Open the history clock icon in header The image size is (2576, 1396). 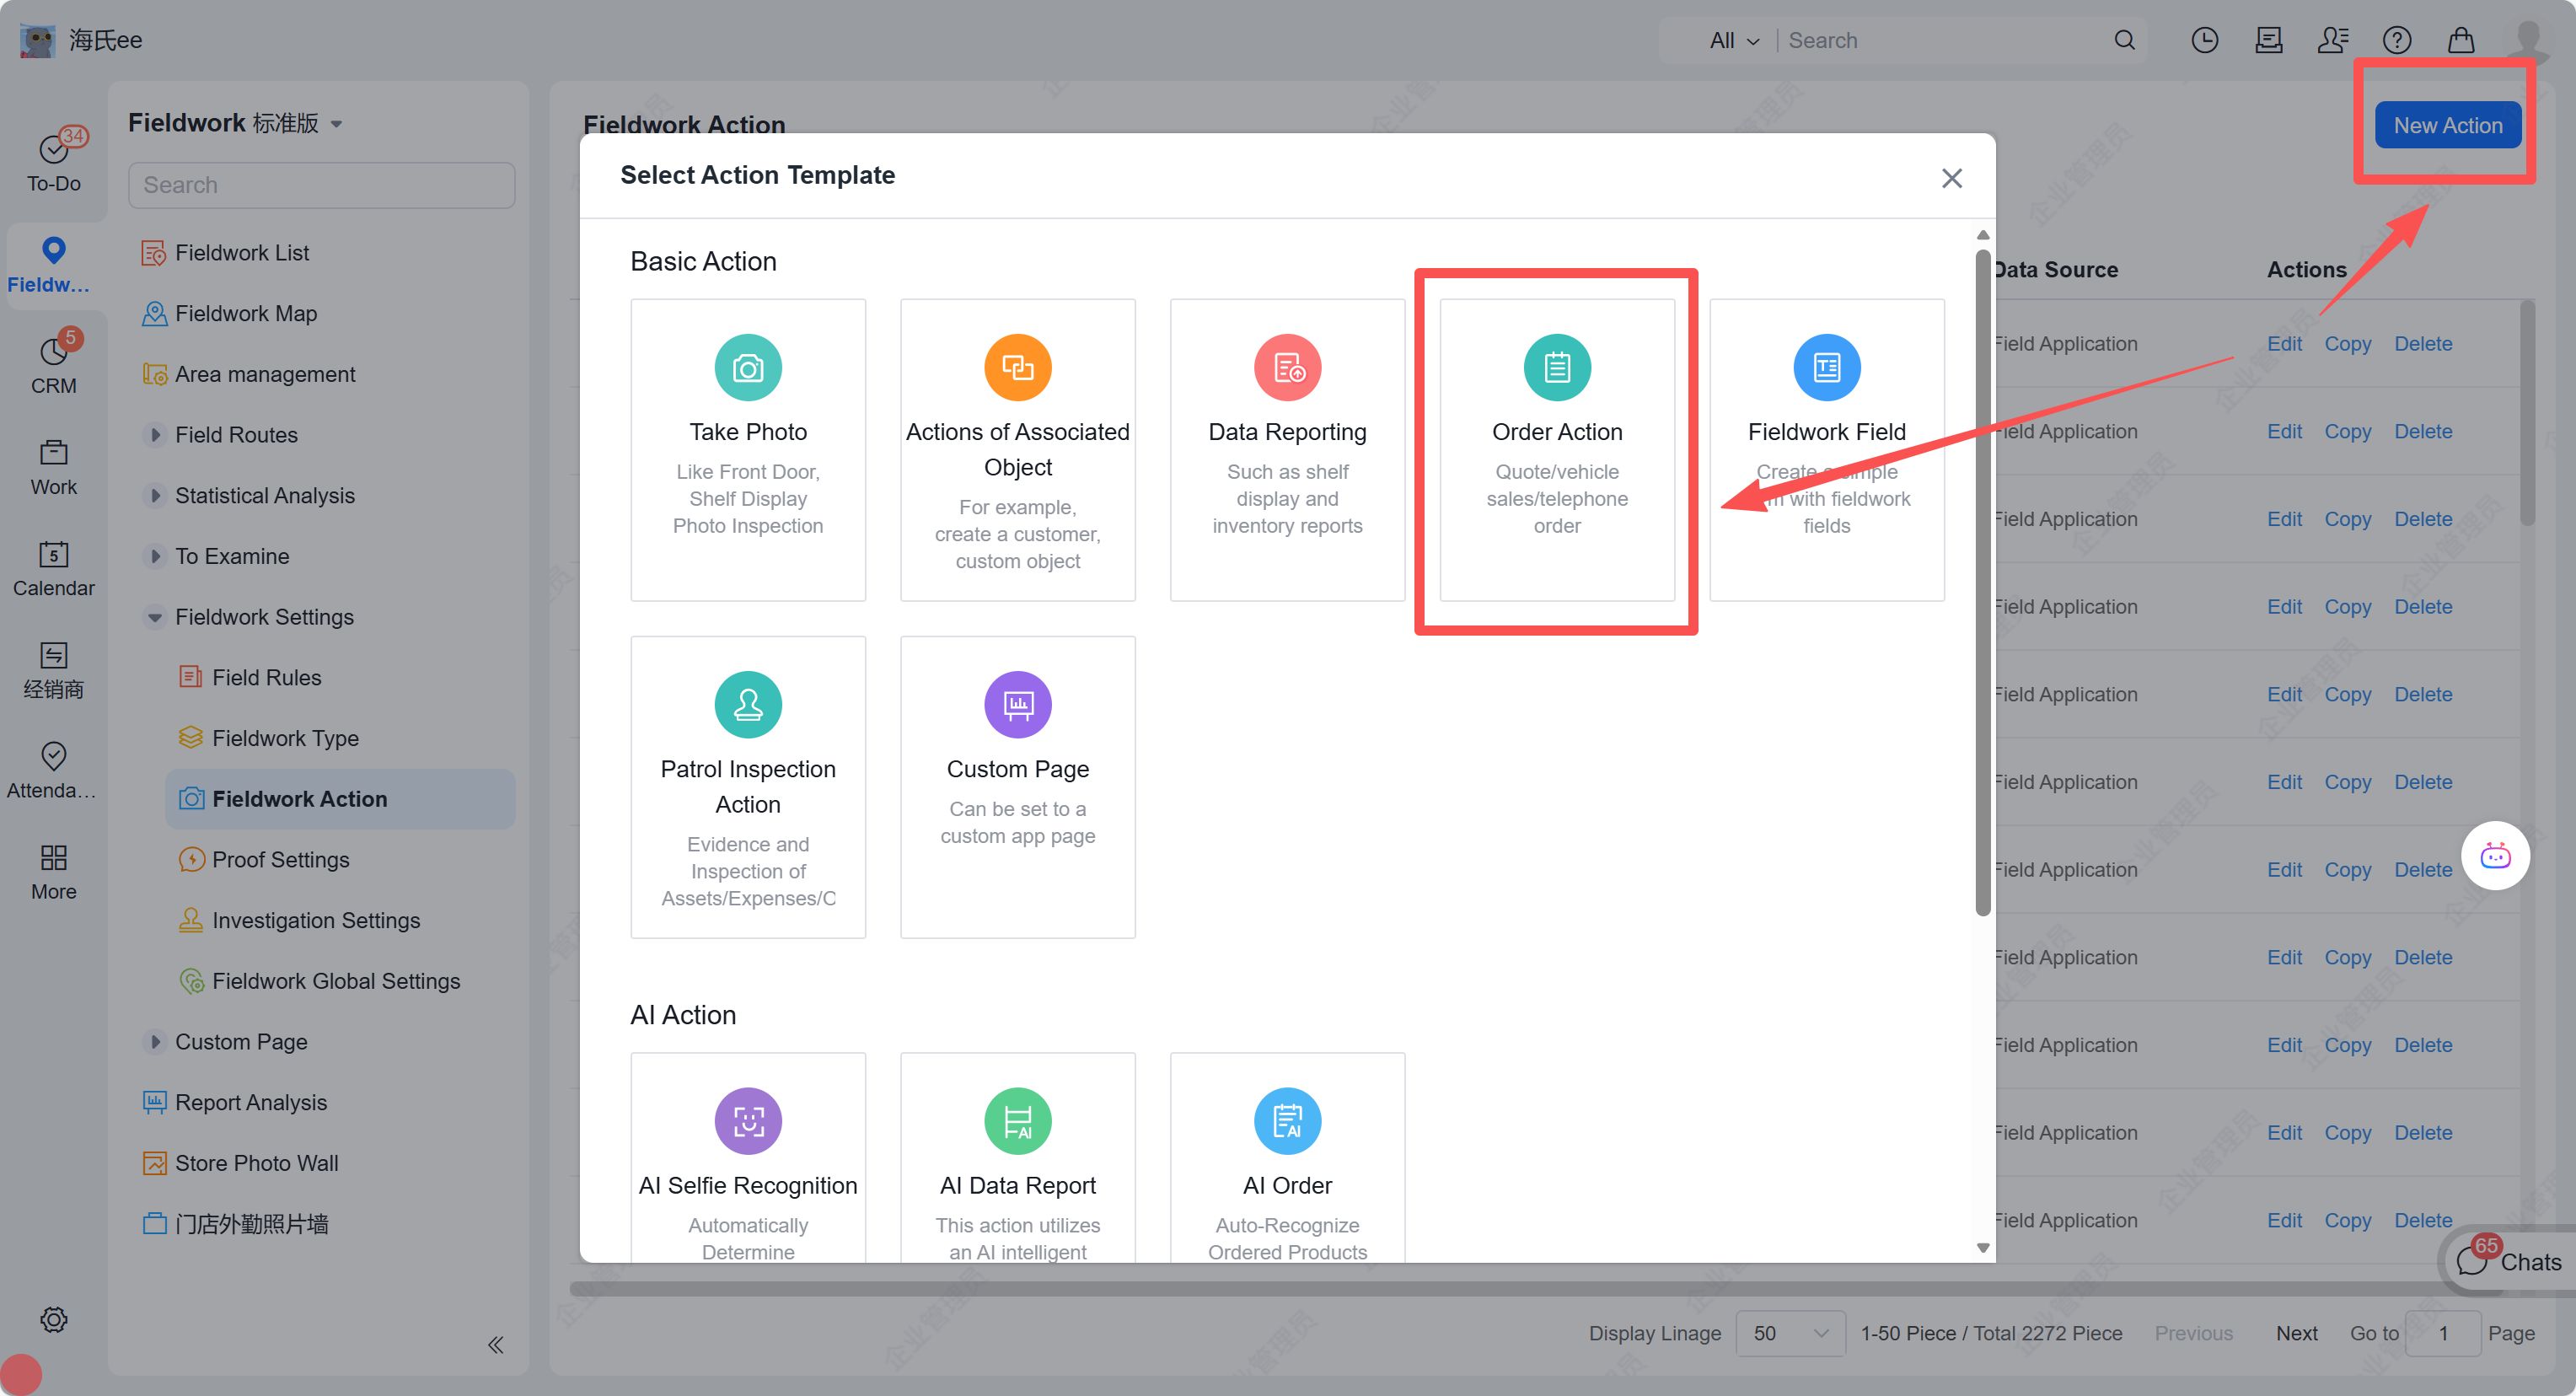(2204, 40)
